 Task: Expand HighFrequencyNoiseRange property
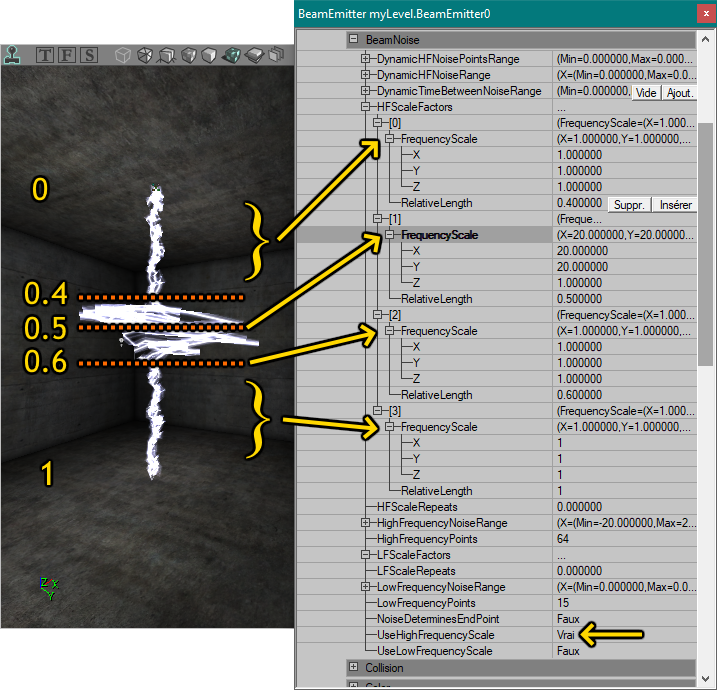(365, 523)
